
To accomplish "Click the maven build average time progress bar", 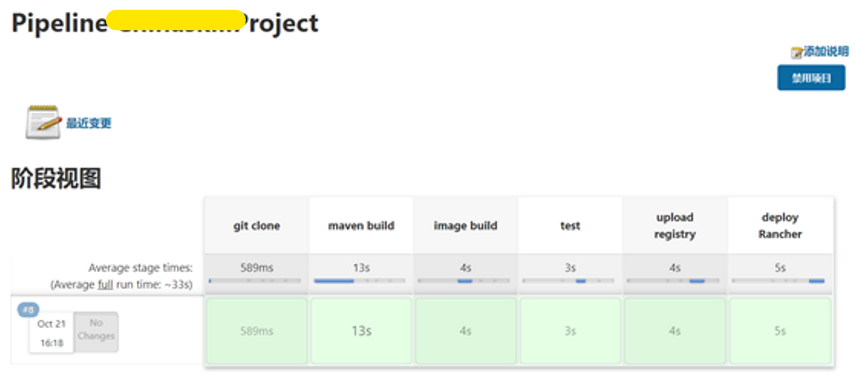I will pyautogui.click(x=359, y=281).
